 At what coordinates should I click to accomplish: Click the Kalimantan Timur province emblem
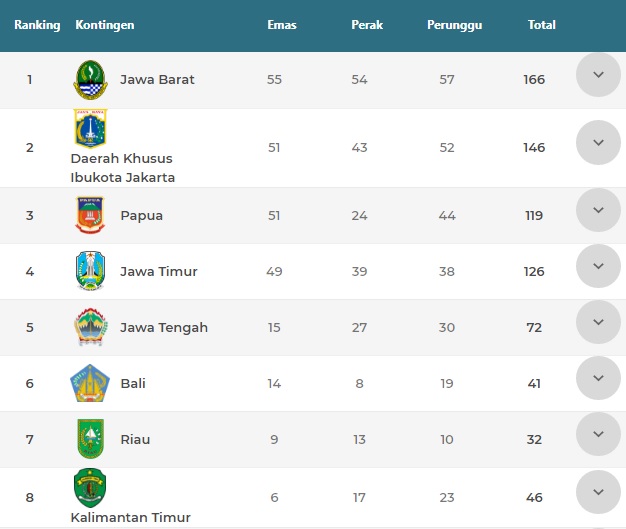click(90, 488)
